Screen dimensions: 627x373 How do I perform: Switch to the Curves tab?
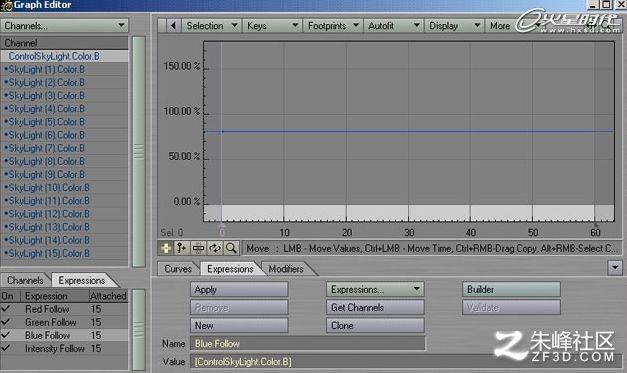click(x=178, y=269)
